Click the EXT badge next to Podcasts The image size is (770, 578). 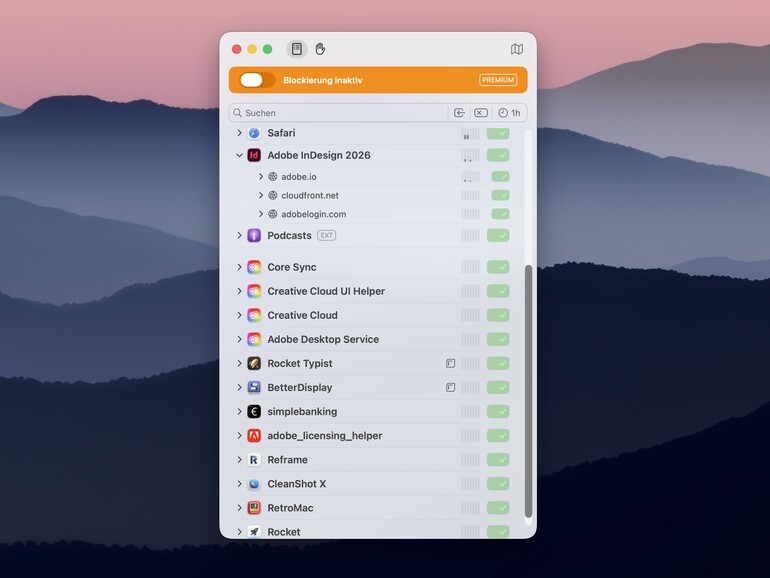tap(327, 236)
